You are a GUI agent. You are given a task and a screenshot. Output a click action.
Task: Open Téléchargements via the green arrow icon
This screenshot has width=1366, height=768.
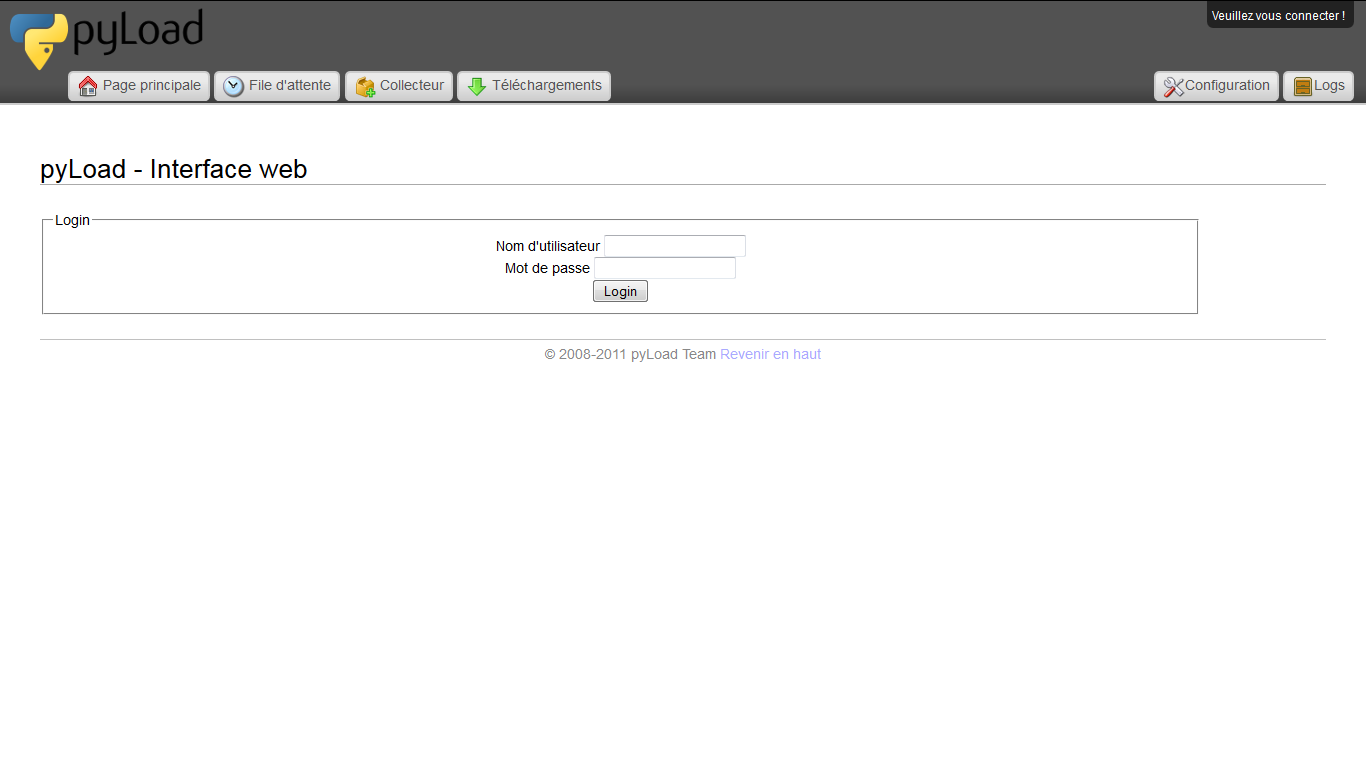pos(477,86)
